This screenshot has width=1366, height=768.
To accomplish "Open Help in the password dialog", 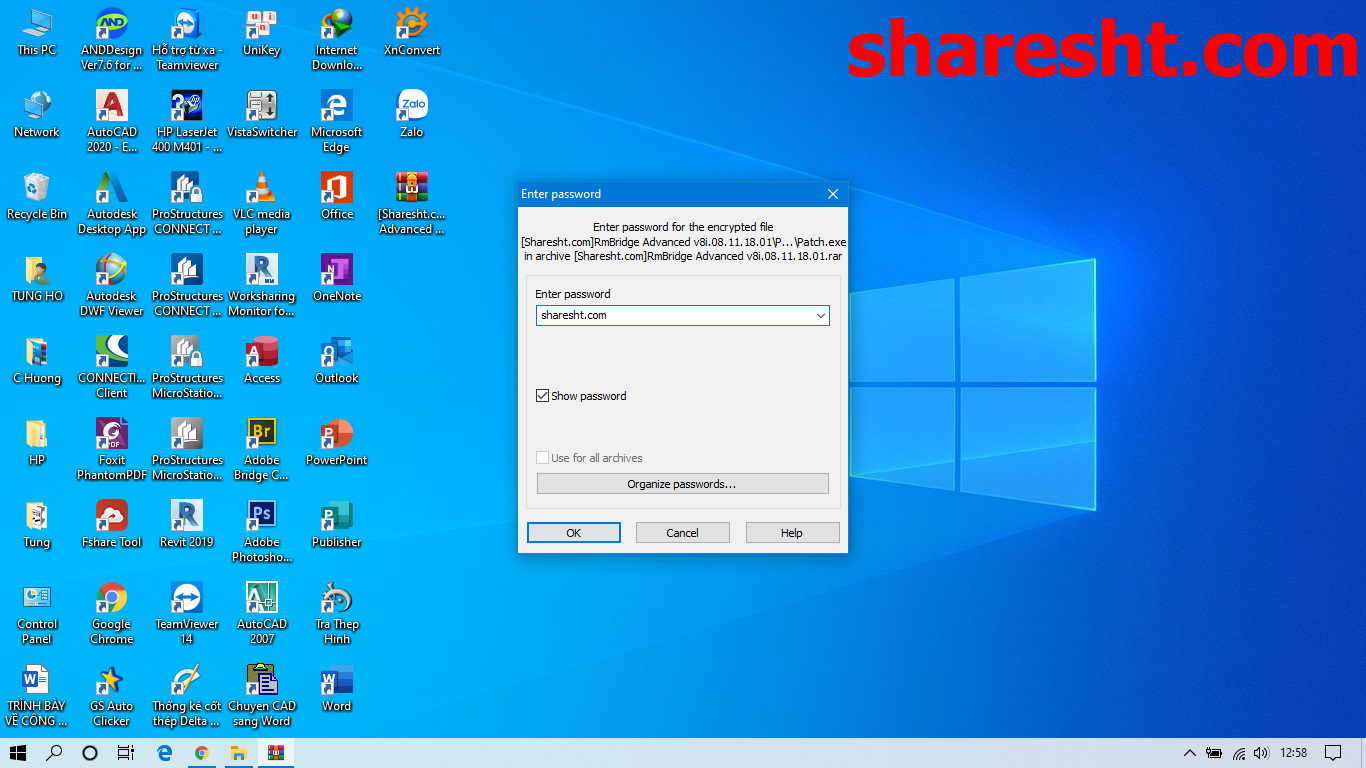I will tap(792, 533).
